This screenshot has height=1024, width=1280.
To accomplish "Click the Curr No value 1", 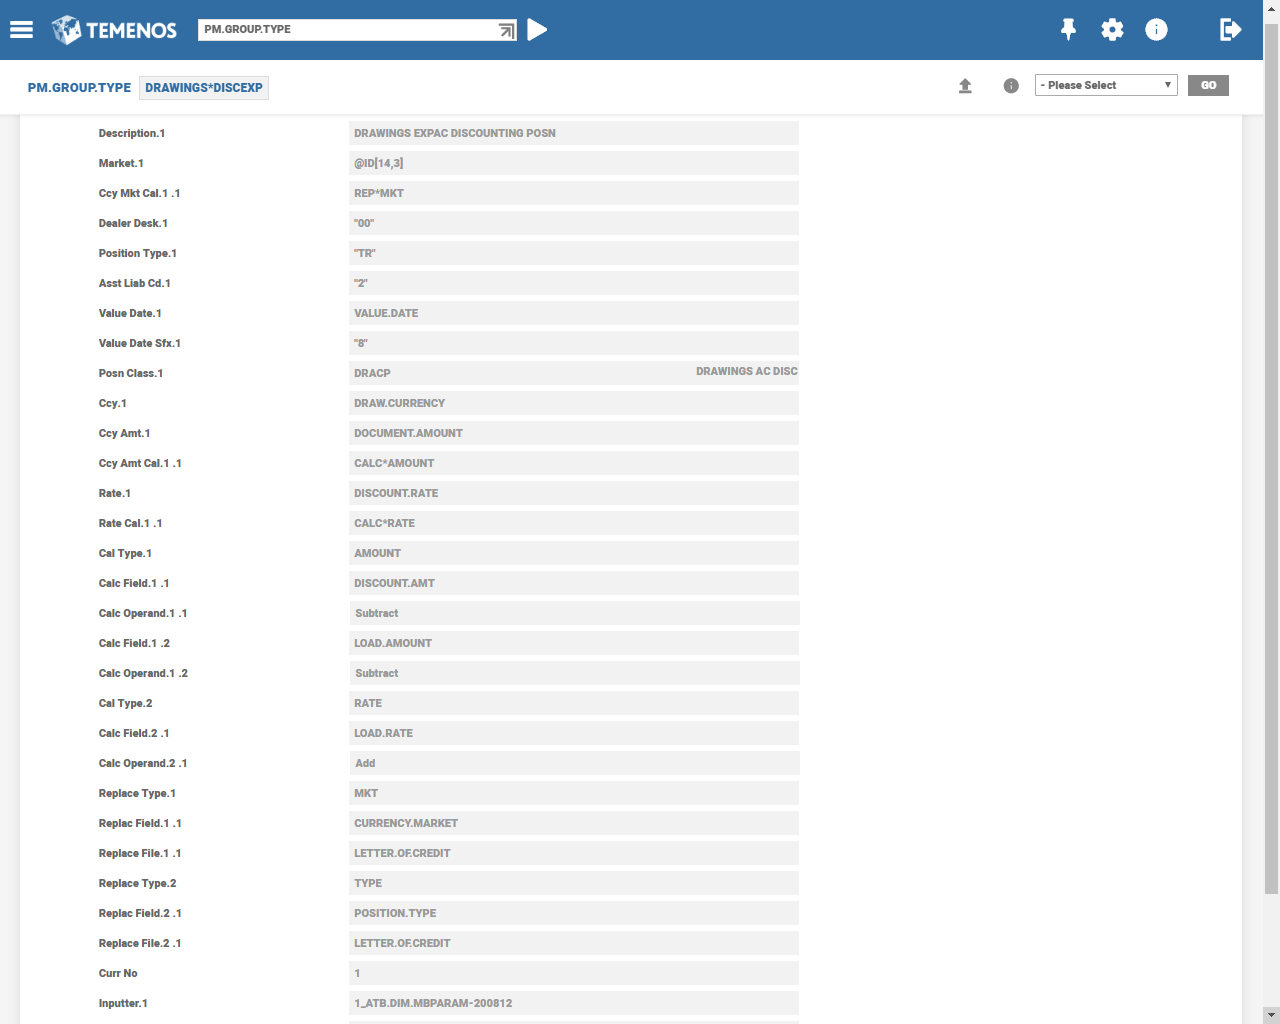I will 574,973.
